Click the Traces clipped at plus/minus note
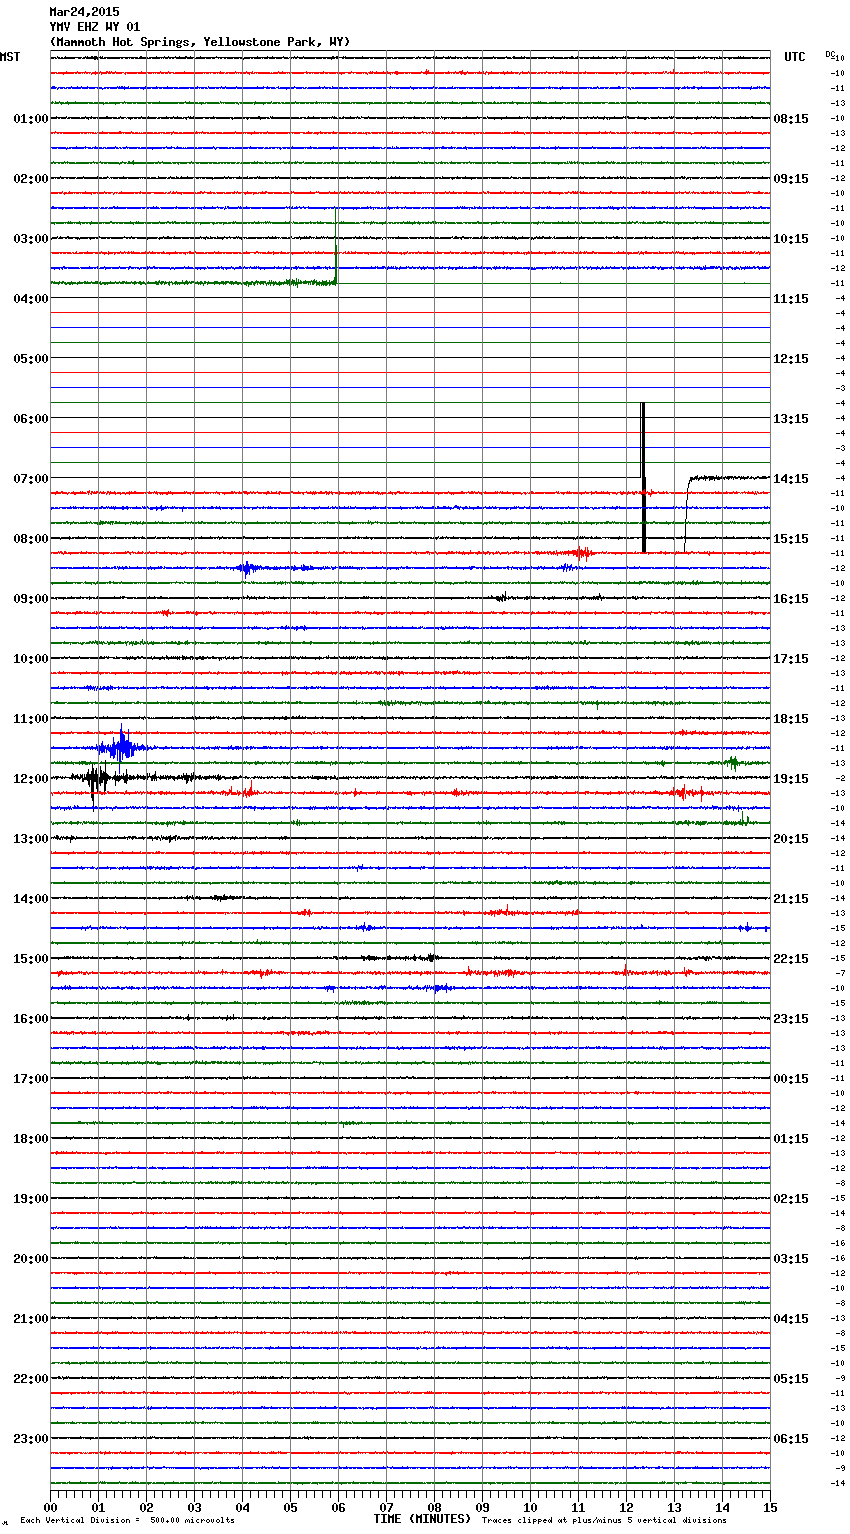 pos(604,1521)
